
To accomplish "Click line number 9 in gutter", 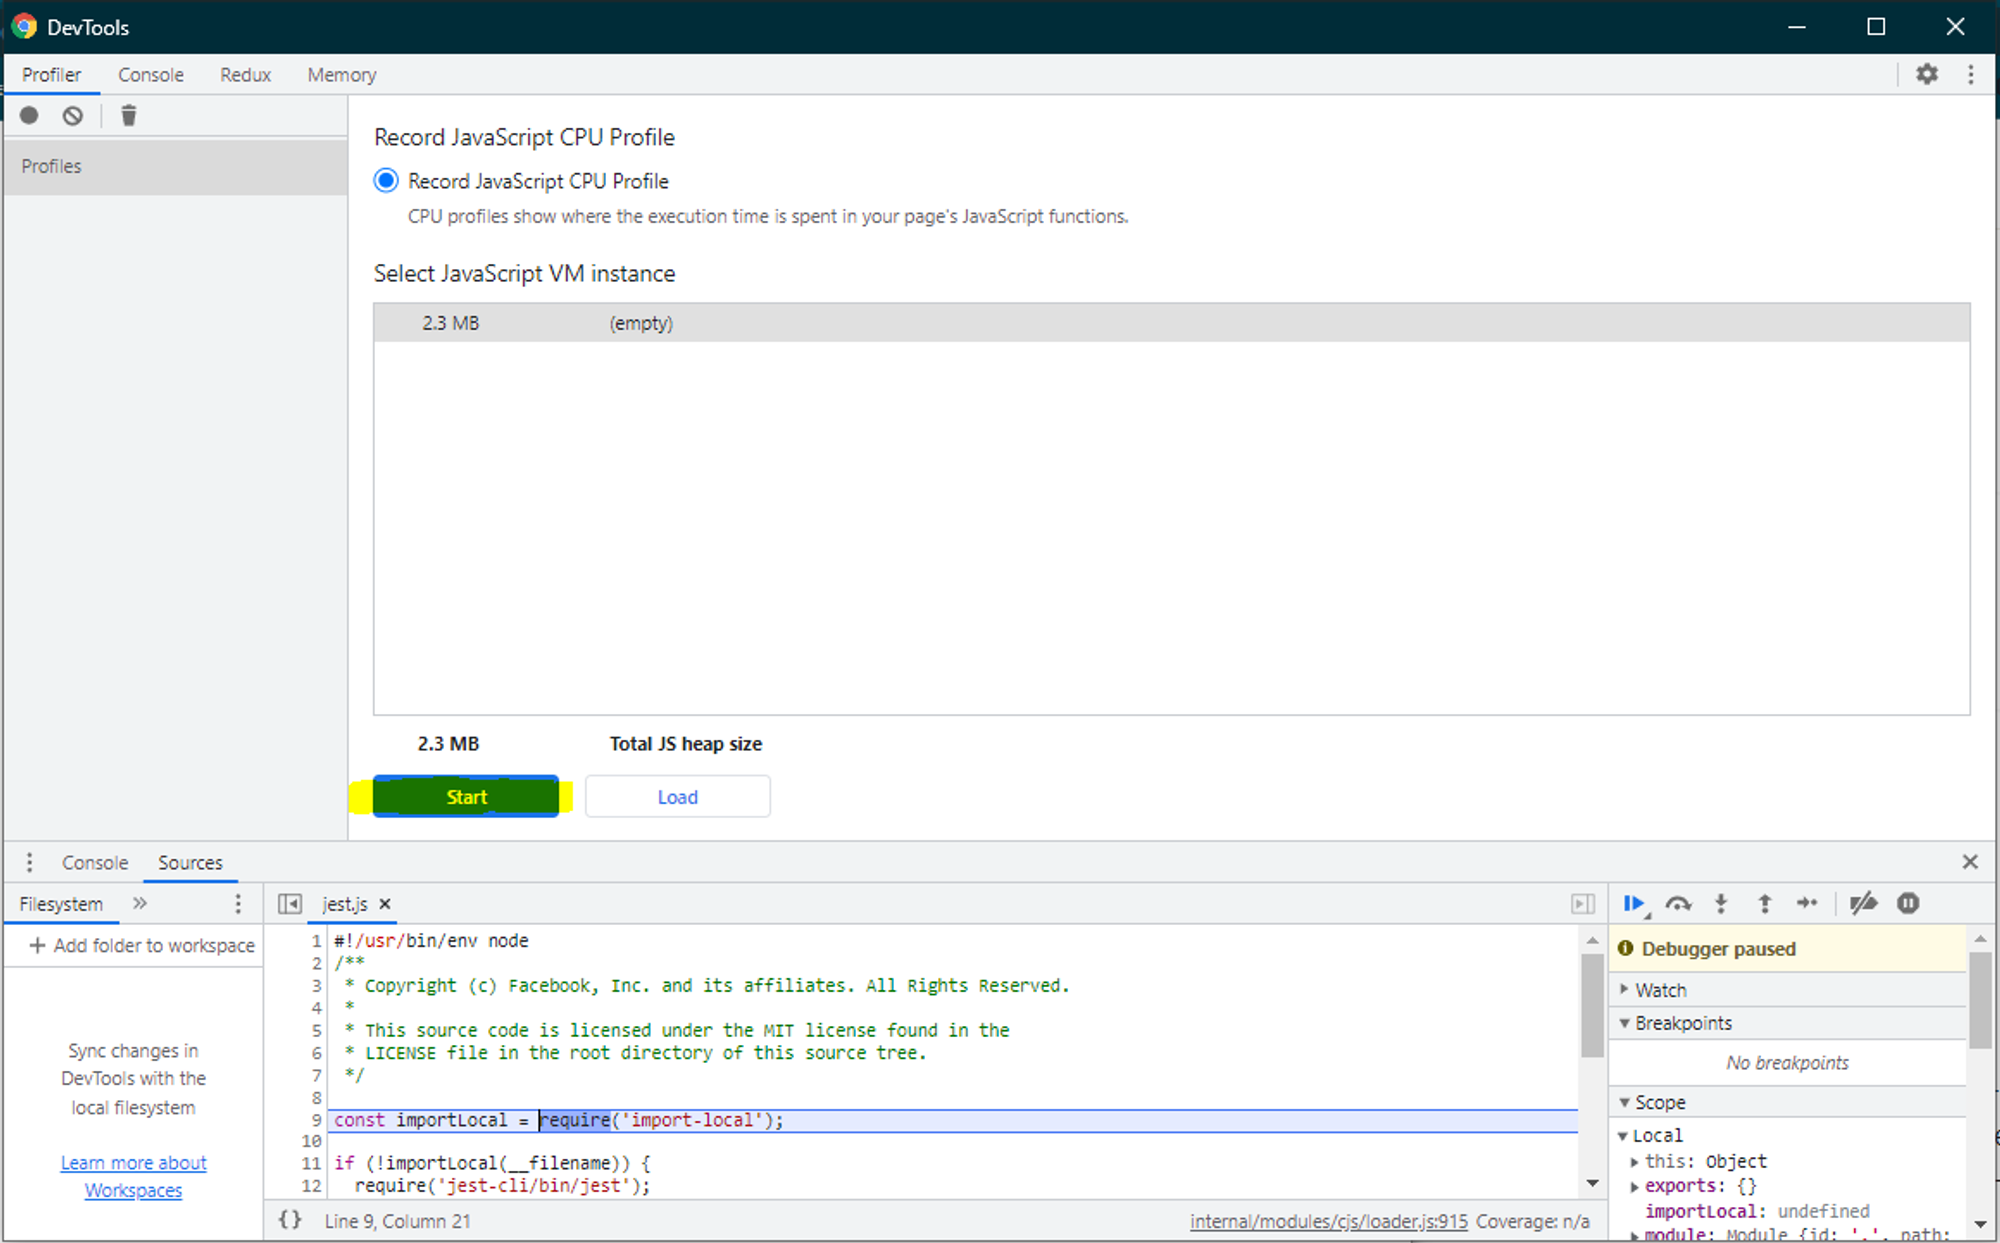I will [316, 1120].
